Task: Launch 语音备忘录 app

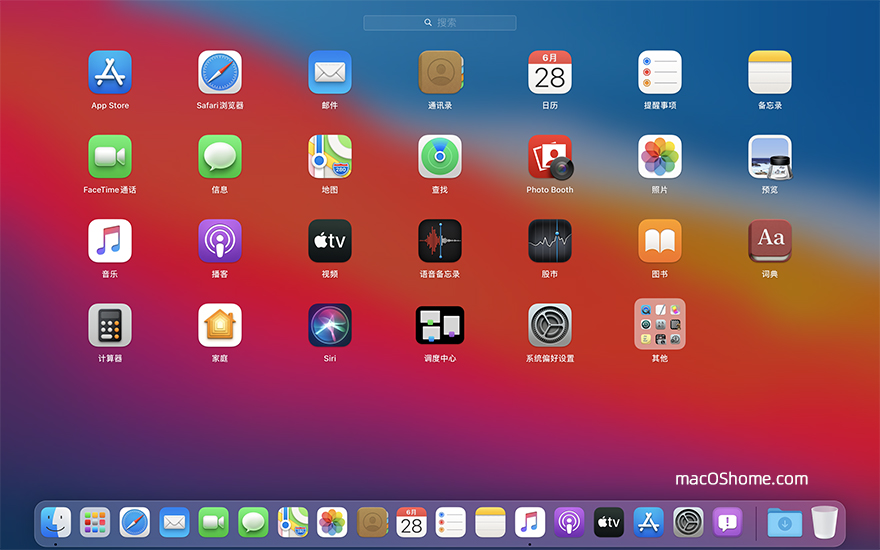Action: pos(440,241)
